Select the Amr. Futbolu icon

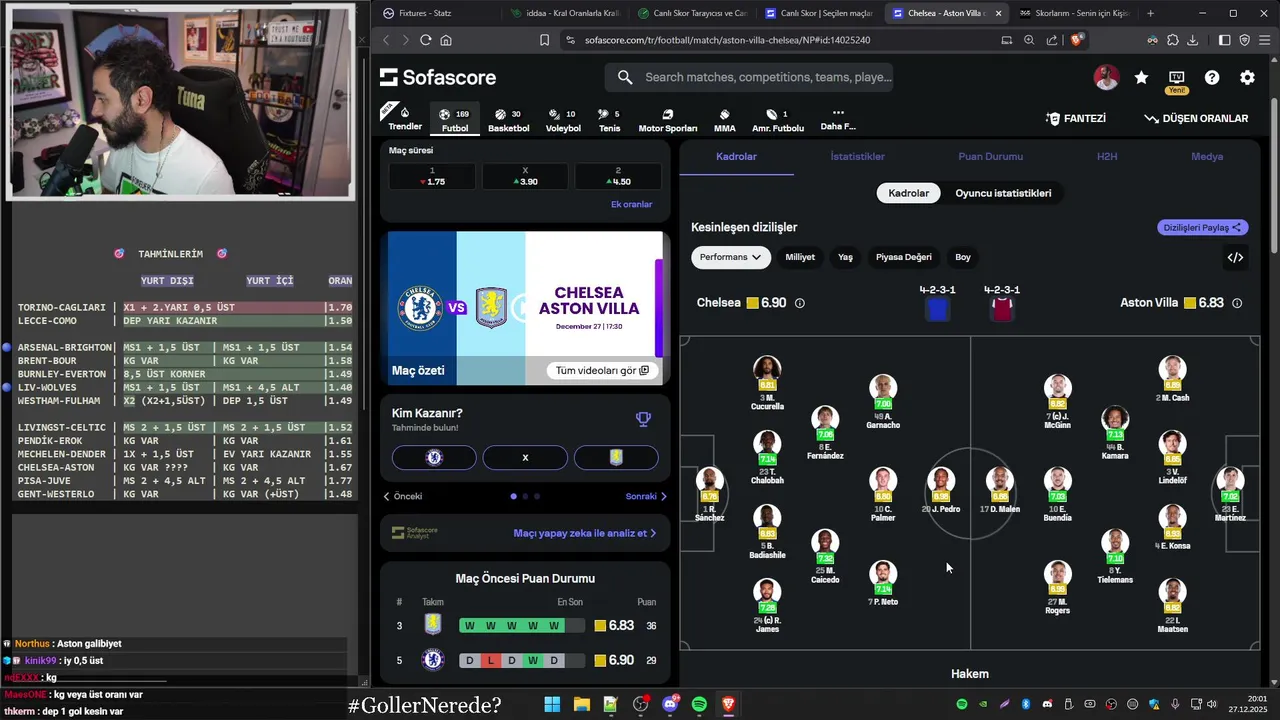click(x=778, y=120)
